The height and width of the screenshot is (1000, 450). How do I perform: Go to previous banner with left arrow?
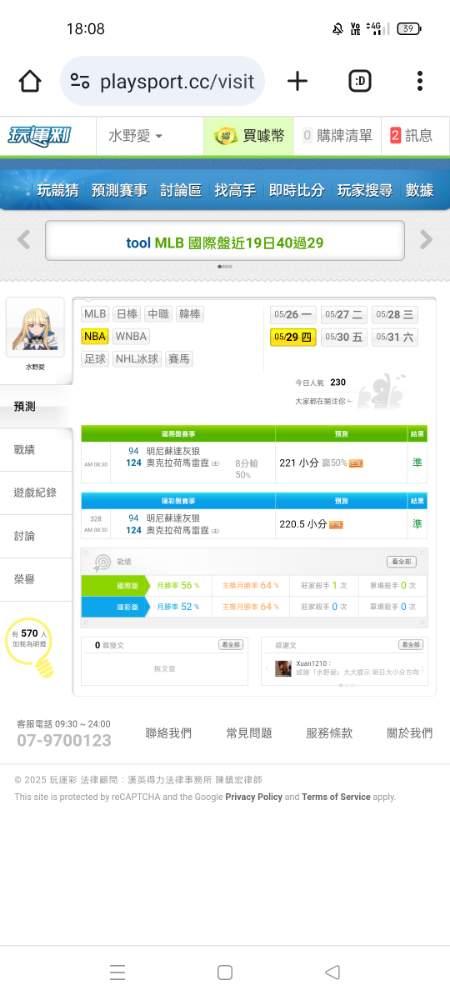pyautogui.click(x=24, y=240)
